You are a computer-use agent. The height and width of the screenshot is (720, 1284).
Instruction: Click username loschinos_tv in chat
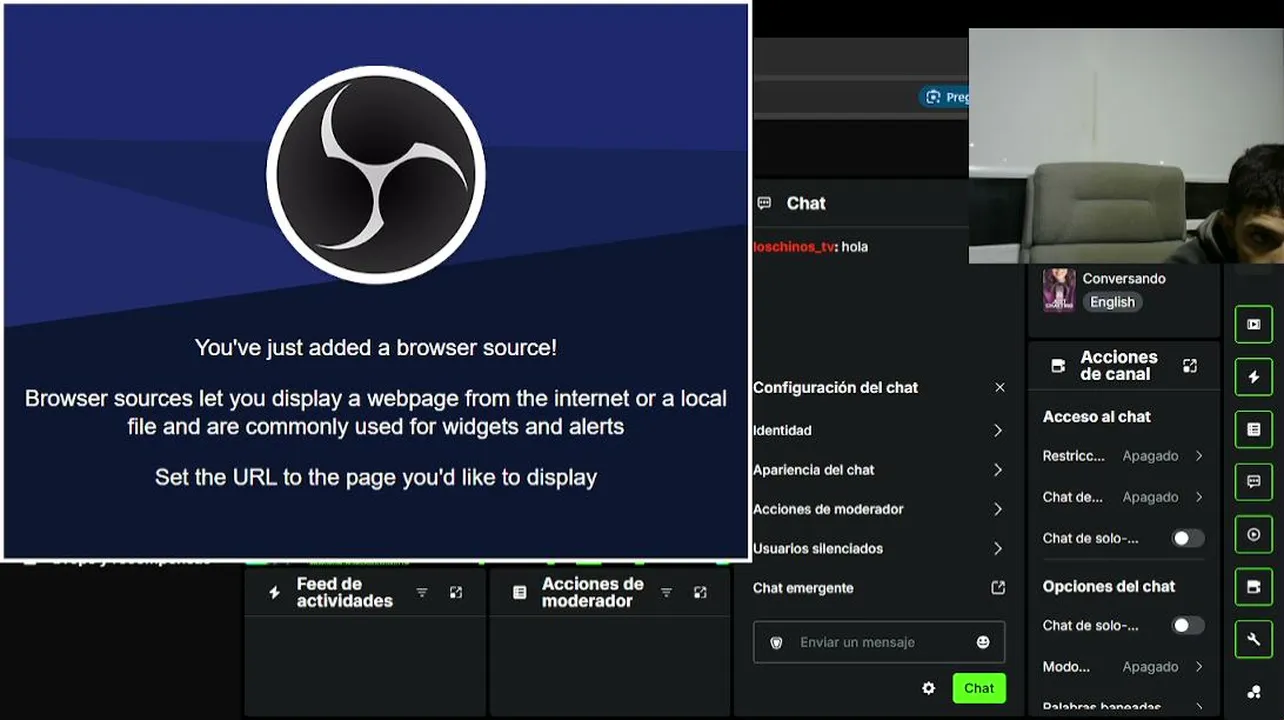pyautogui.click(x=793, y=247)
